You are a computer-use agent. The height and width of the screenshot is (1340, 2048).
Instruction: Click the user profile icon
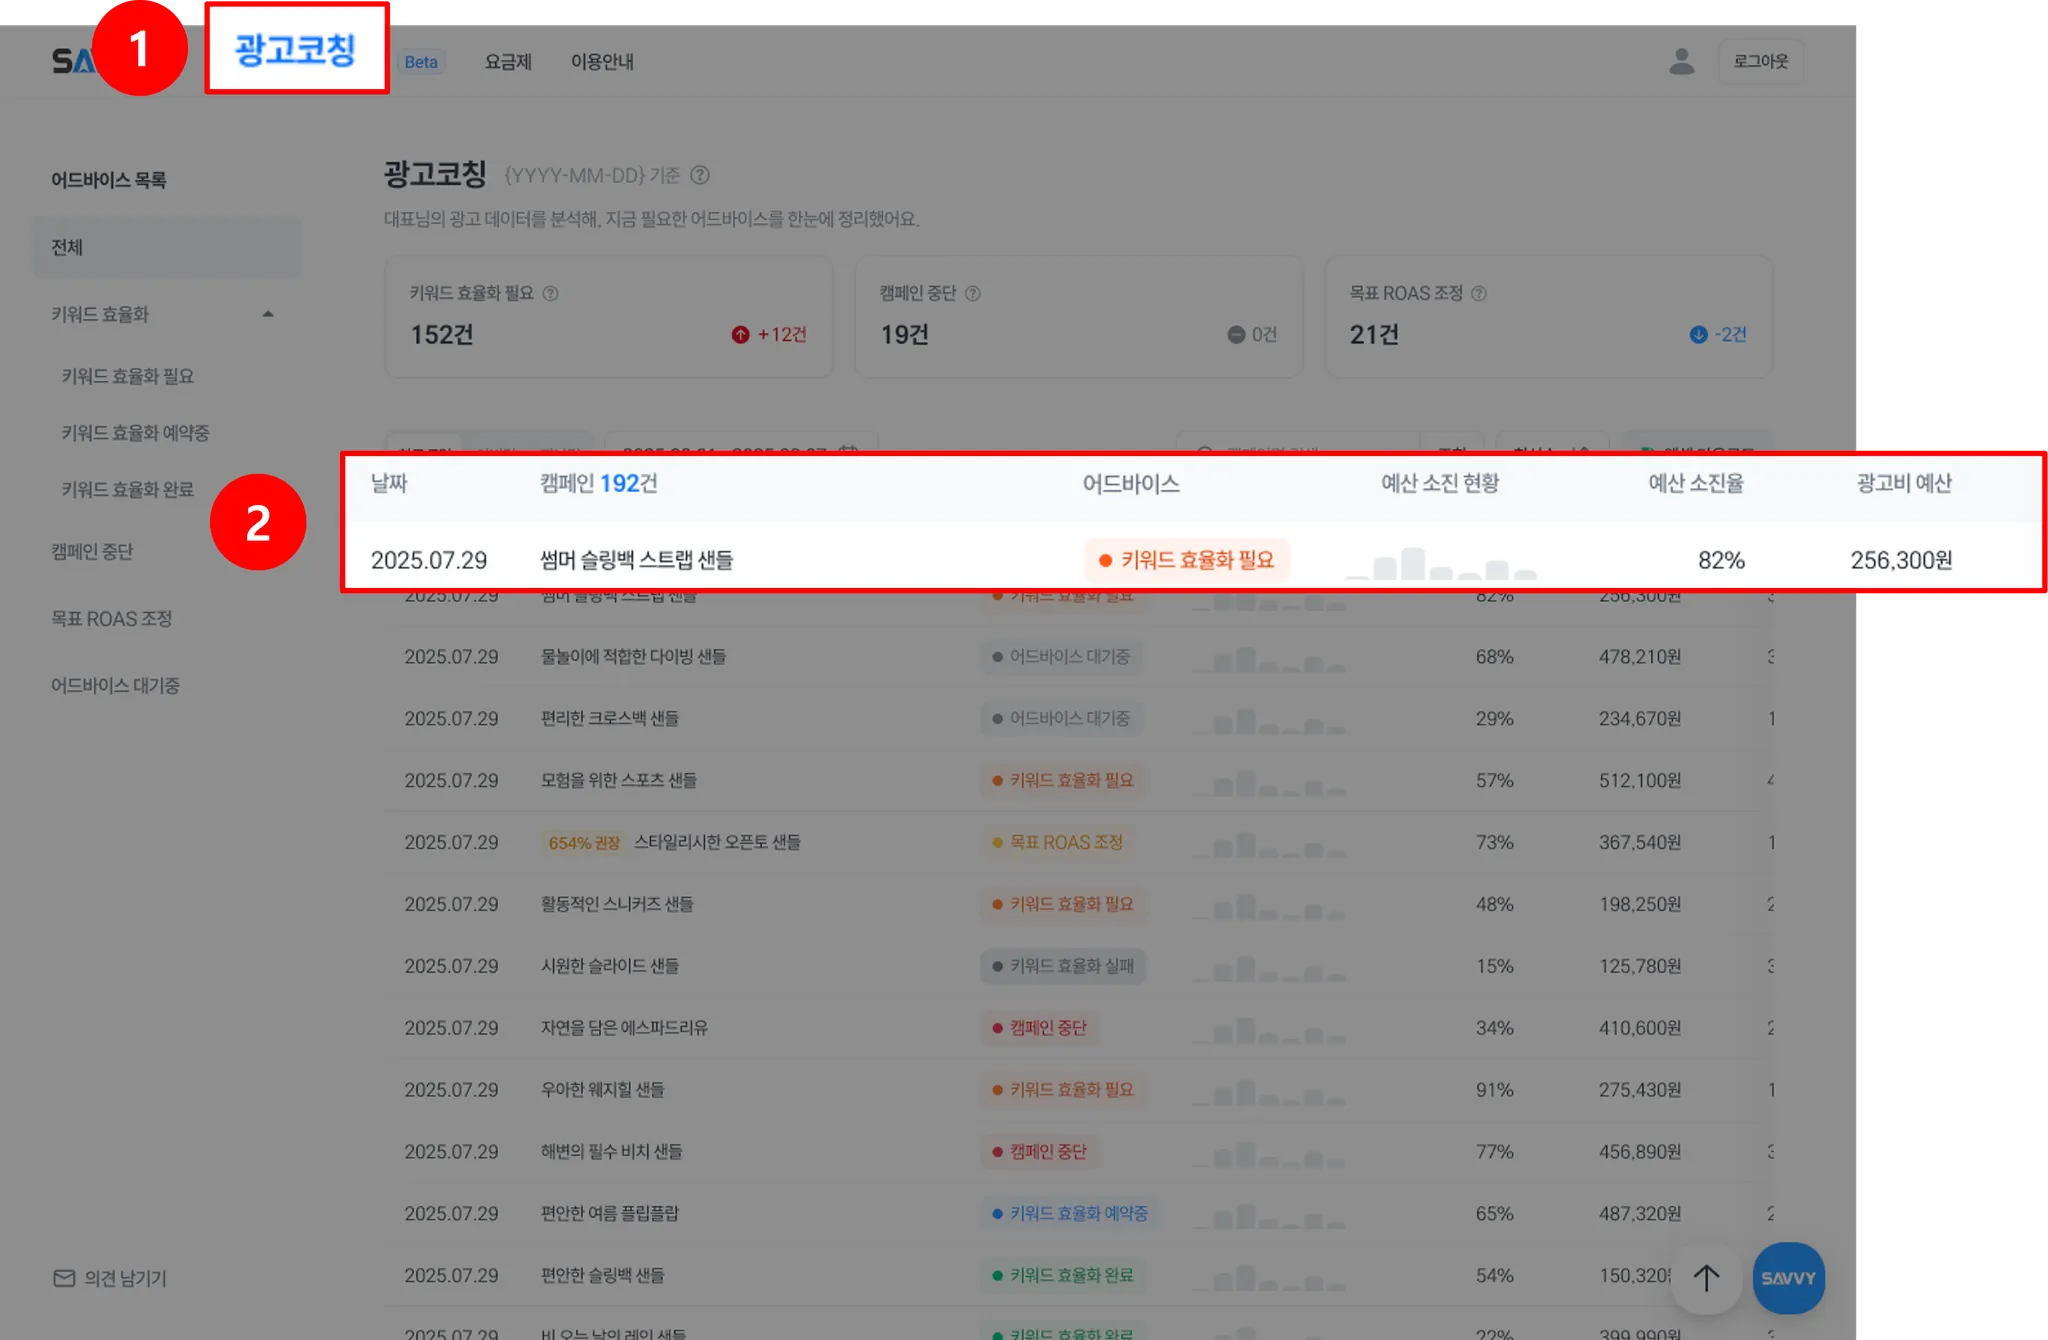1681,62
